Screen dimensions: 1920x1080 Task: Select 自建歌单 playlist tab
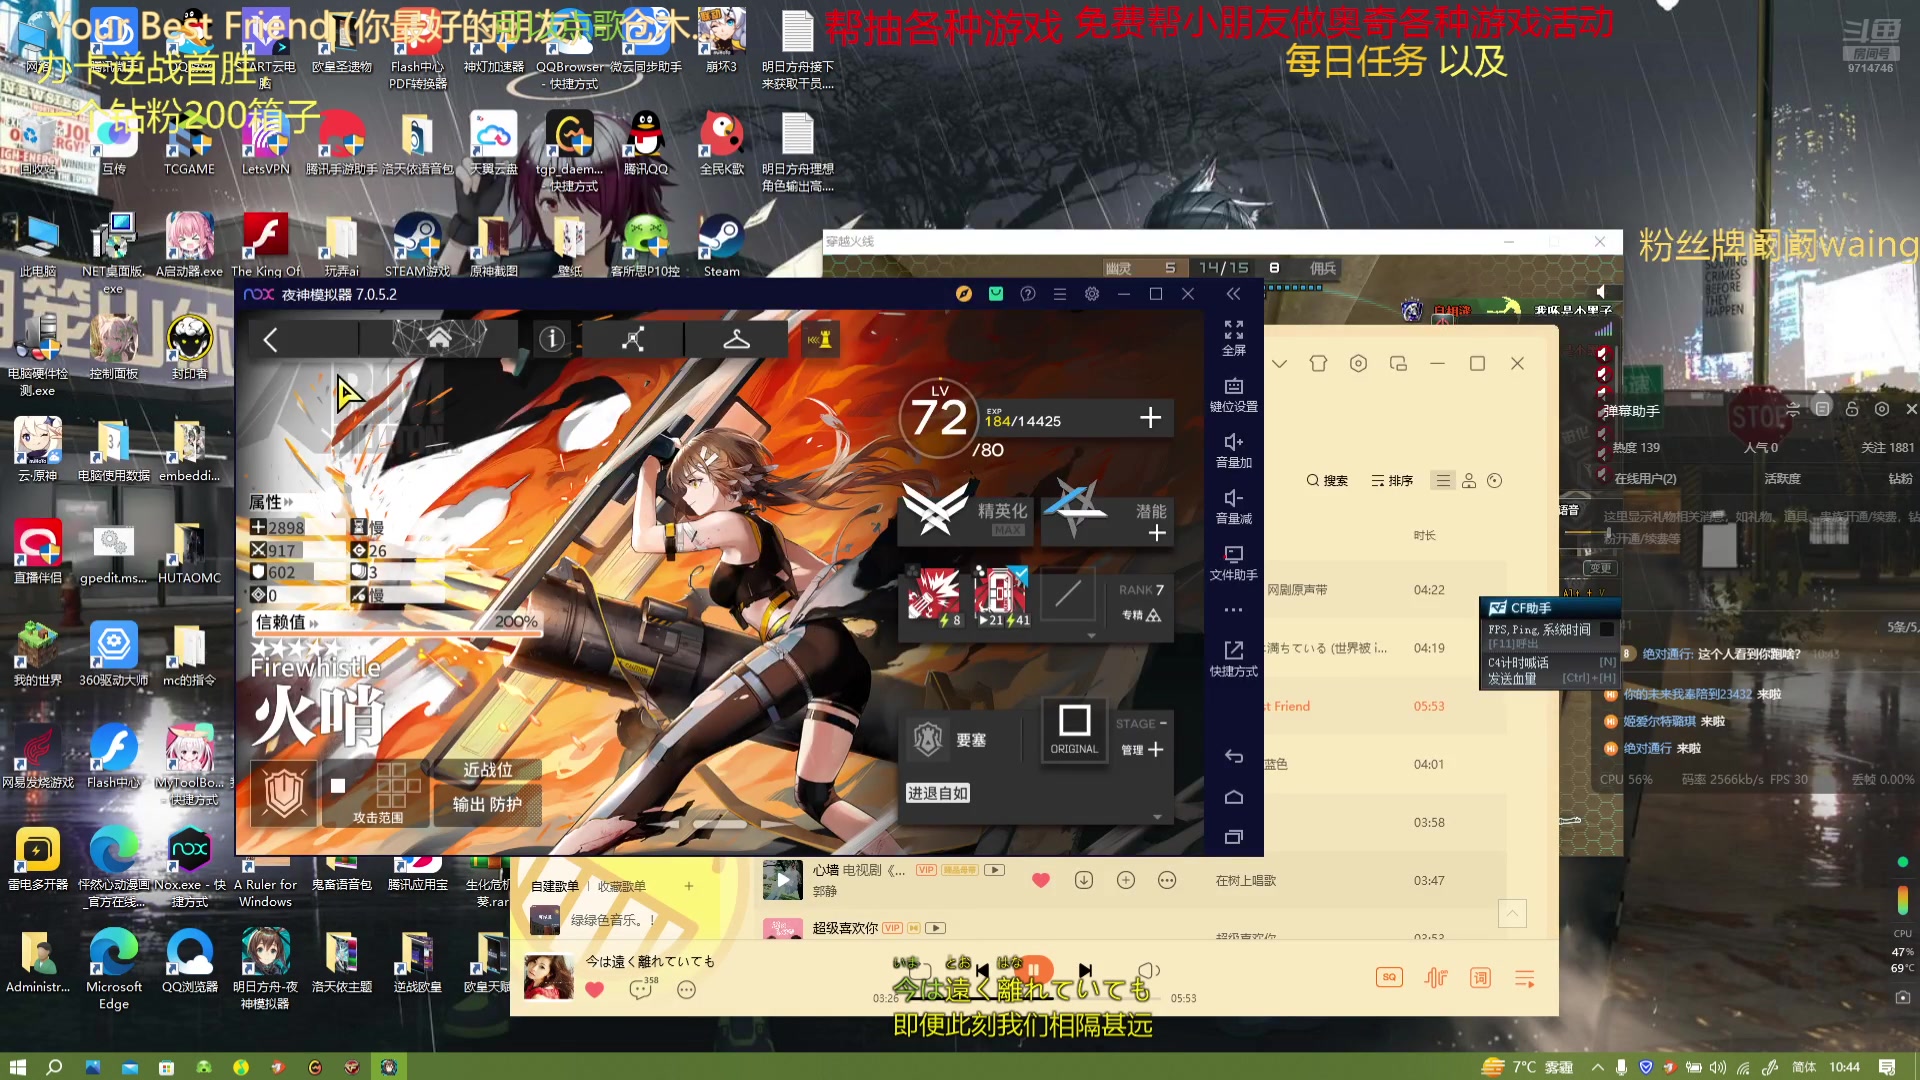[555, 886]
